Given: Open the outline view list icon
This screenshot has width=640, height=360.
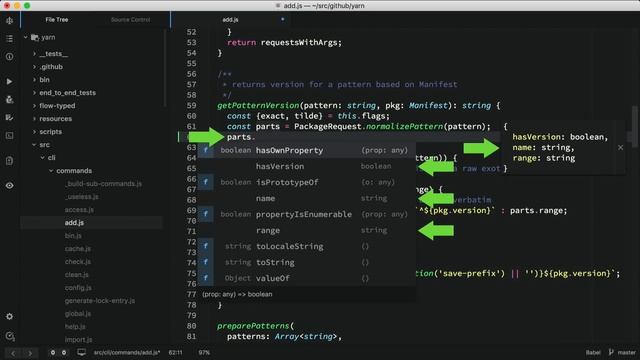Looking at the screenshot, I should tap(9, 39).
